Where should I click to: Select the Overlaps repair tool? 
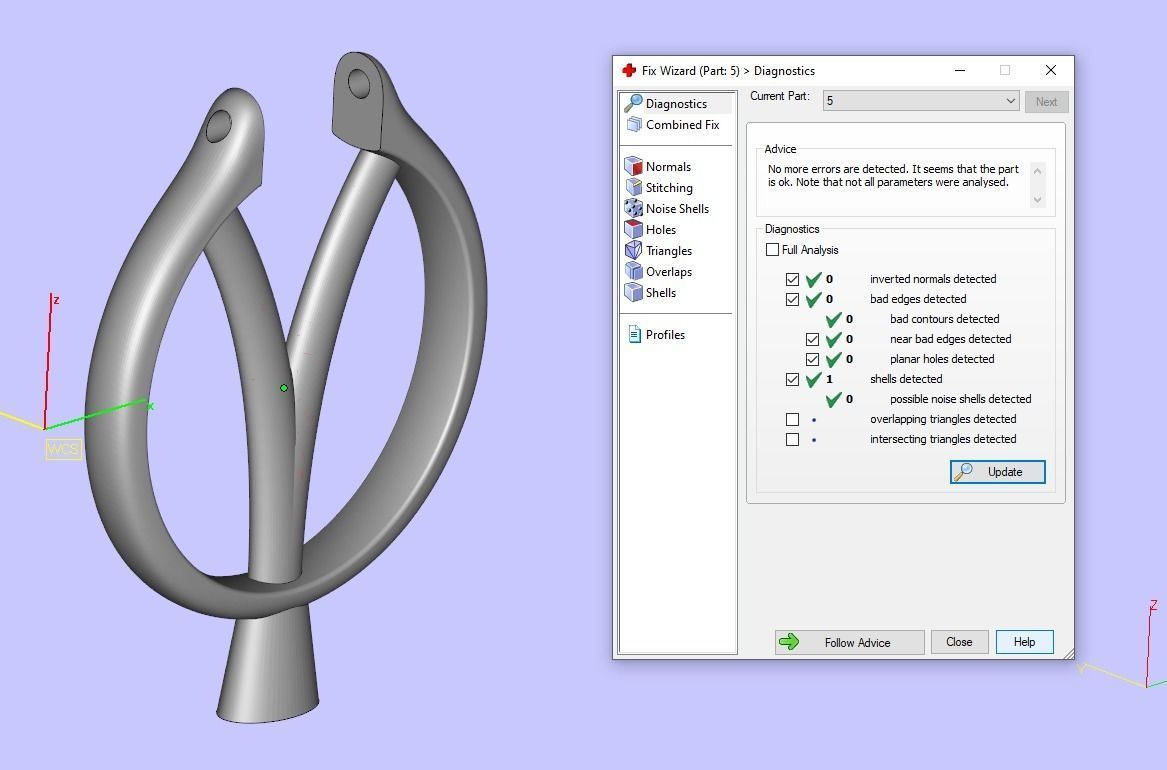coord(659,272)
